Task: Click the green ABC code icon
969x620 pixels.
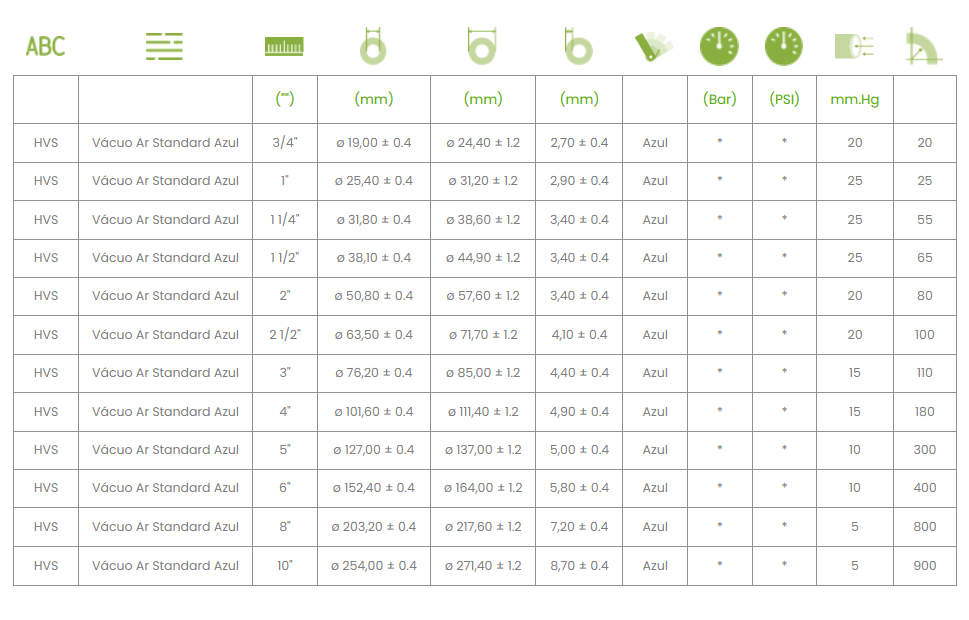Action: (45, 46)
